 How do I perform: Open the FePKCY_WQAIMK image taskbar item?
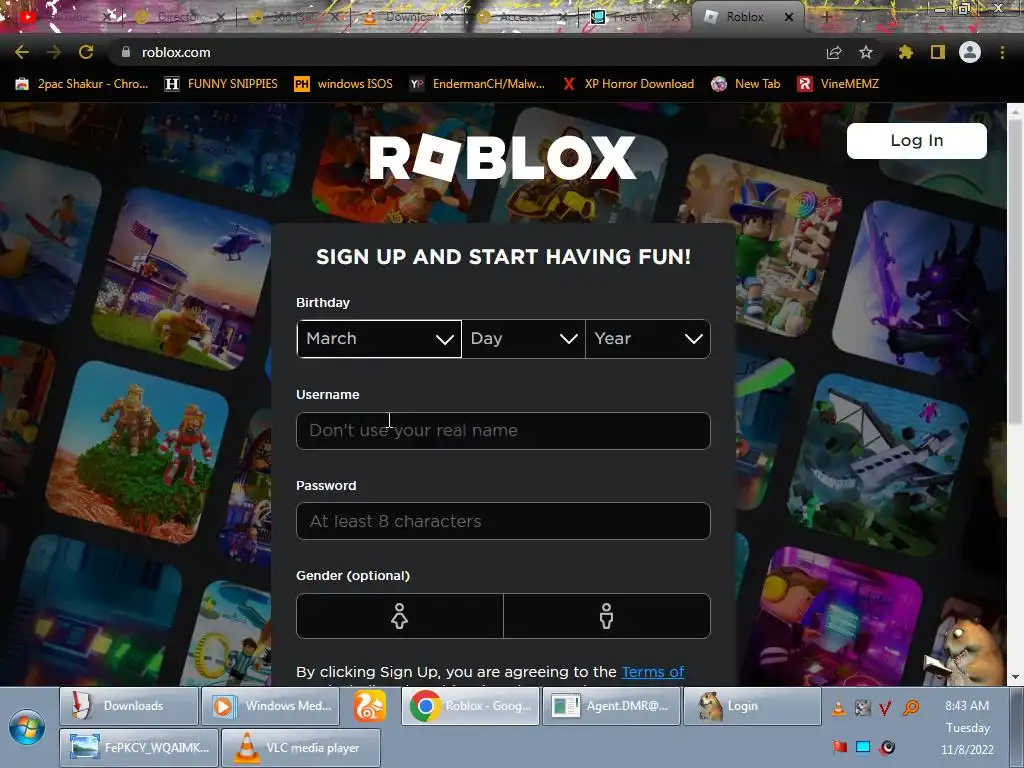(138, 748)
